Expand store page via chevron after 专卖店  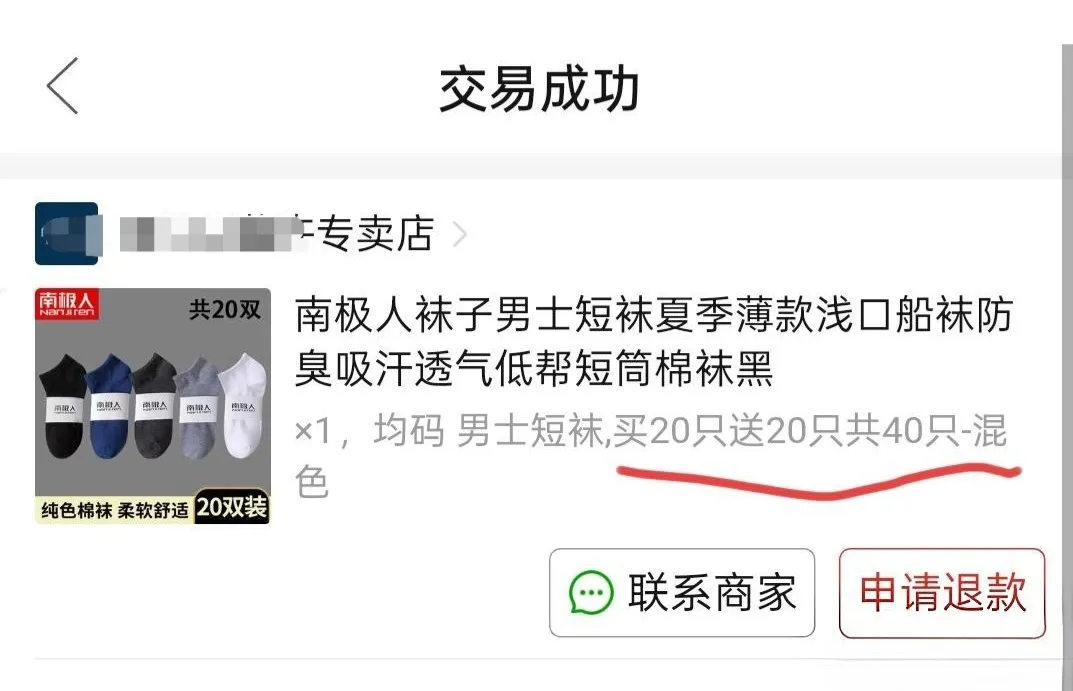(461, 235)
